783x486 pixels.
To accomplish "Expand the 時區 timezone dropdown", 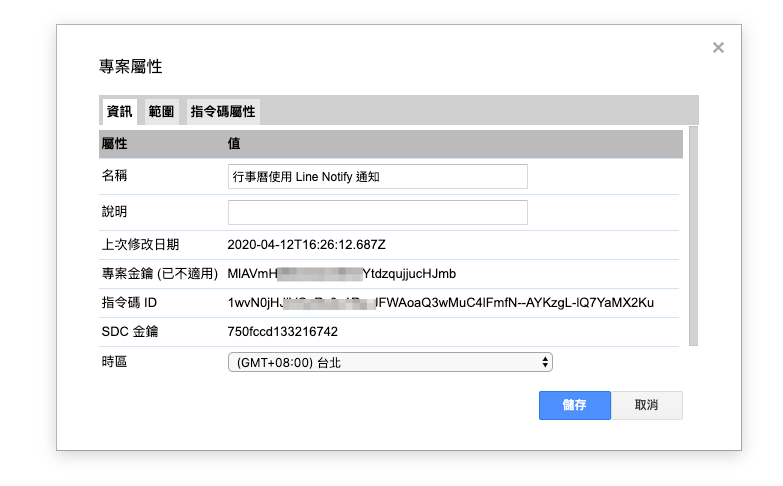I will pyautogui.click(x=390, y=363).
